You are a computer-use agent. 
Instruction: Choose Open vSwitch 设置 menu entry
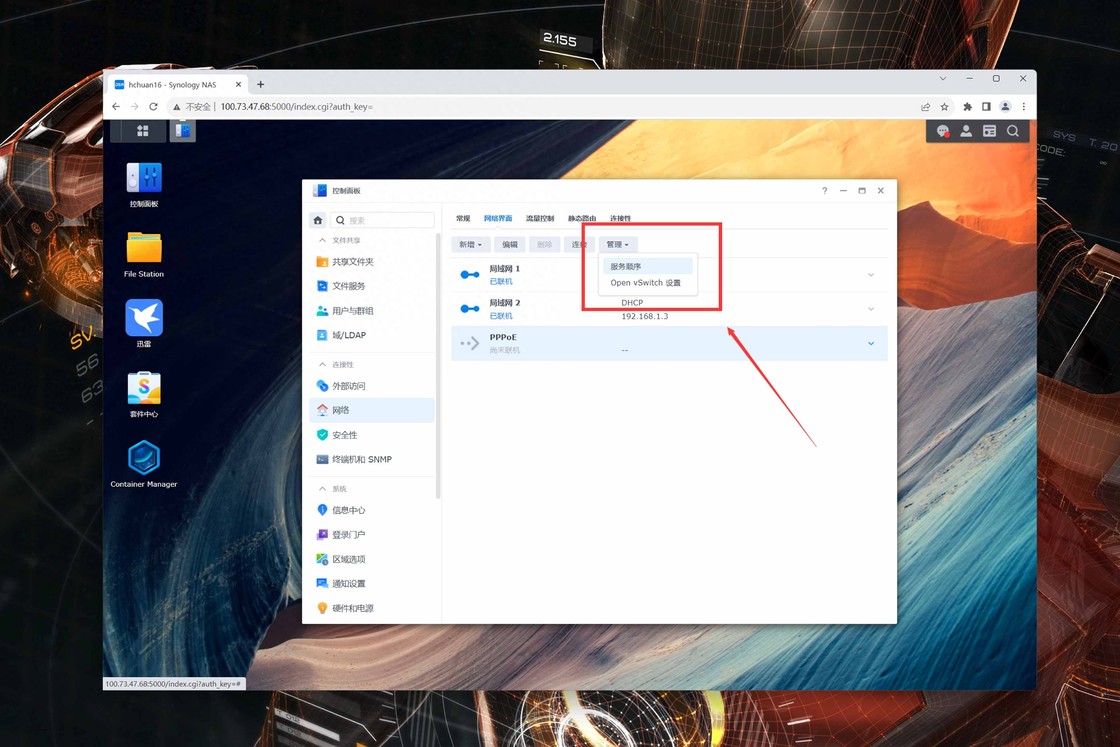[x=646, y=283]
